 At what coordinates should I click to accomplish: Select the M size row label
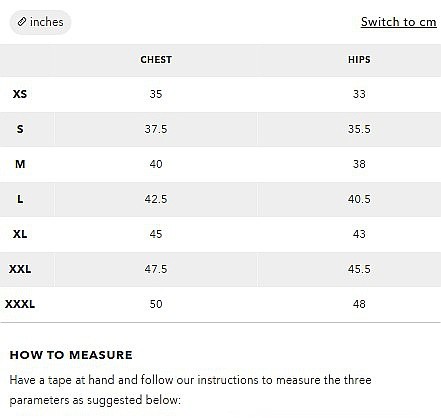pyautogui.click(x=20, y=164)
